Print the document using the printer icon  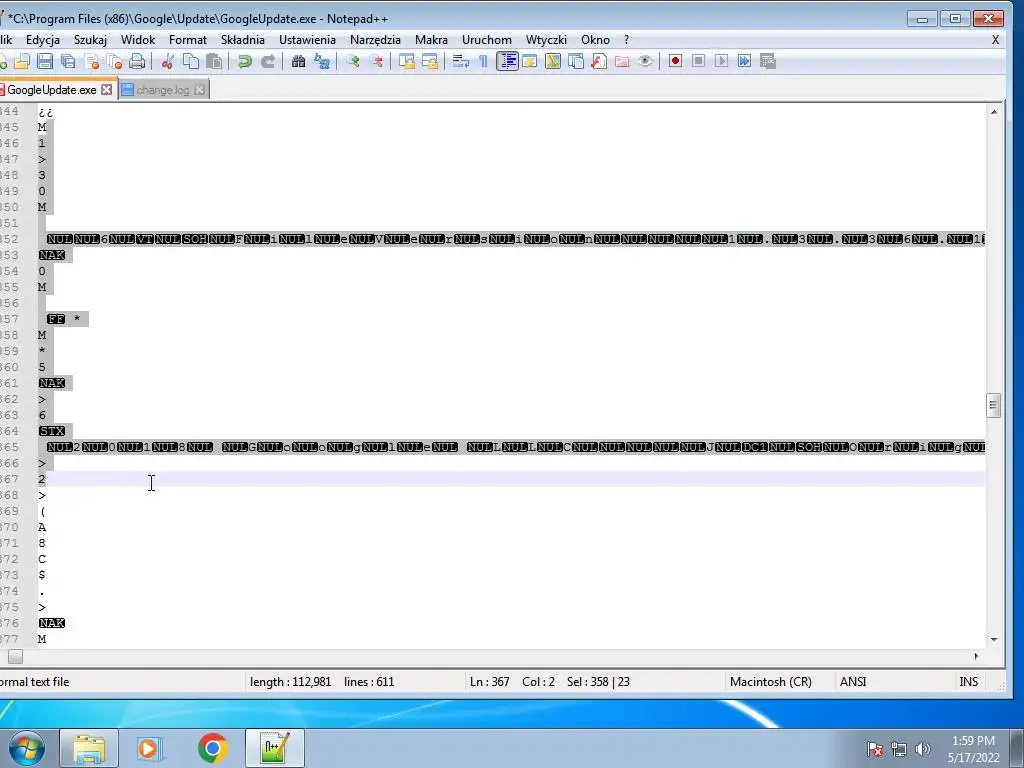click(137, 61)
